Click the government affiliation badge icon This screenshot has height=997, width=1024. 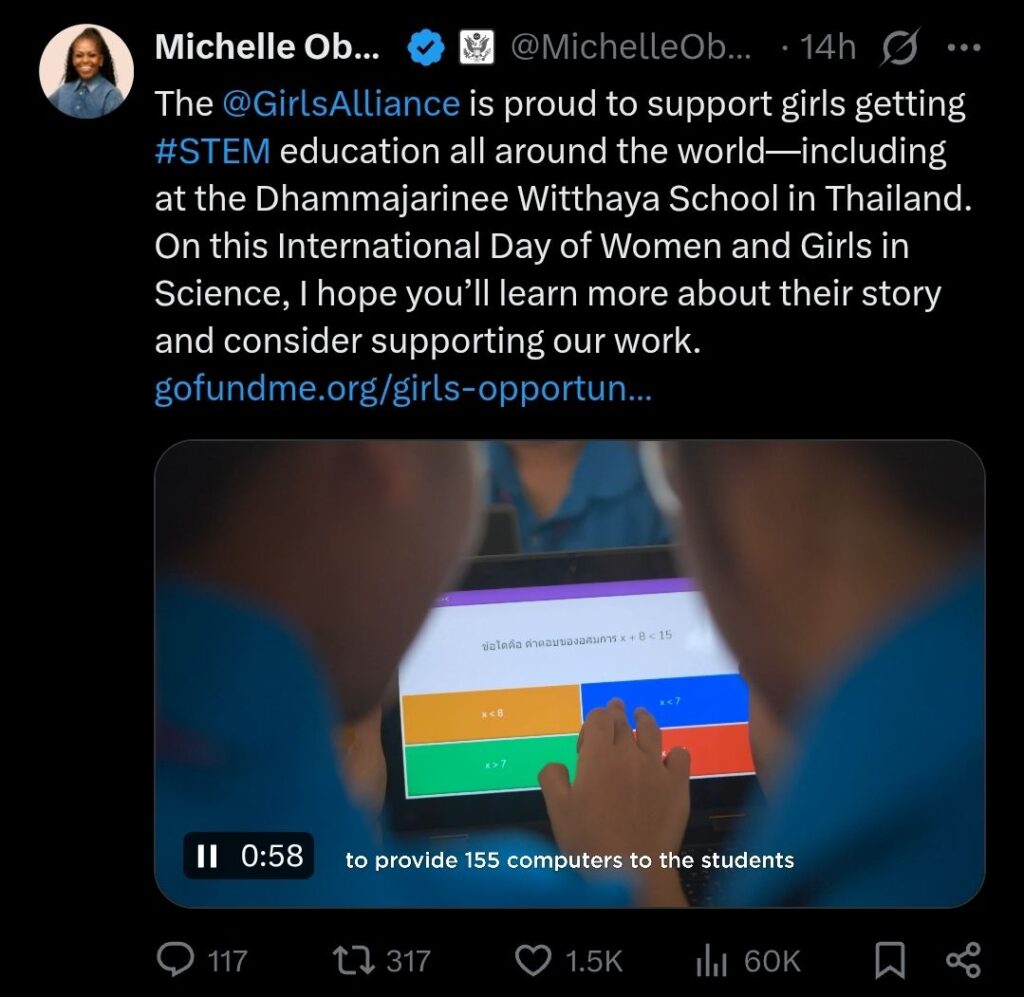click(x=472, y=47)
